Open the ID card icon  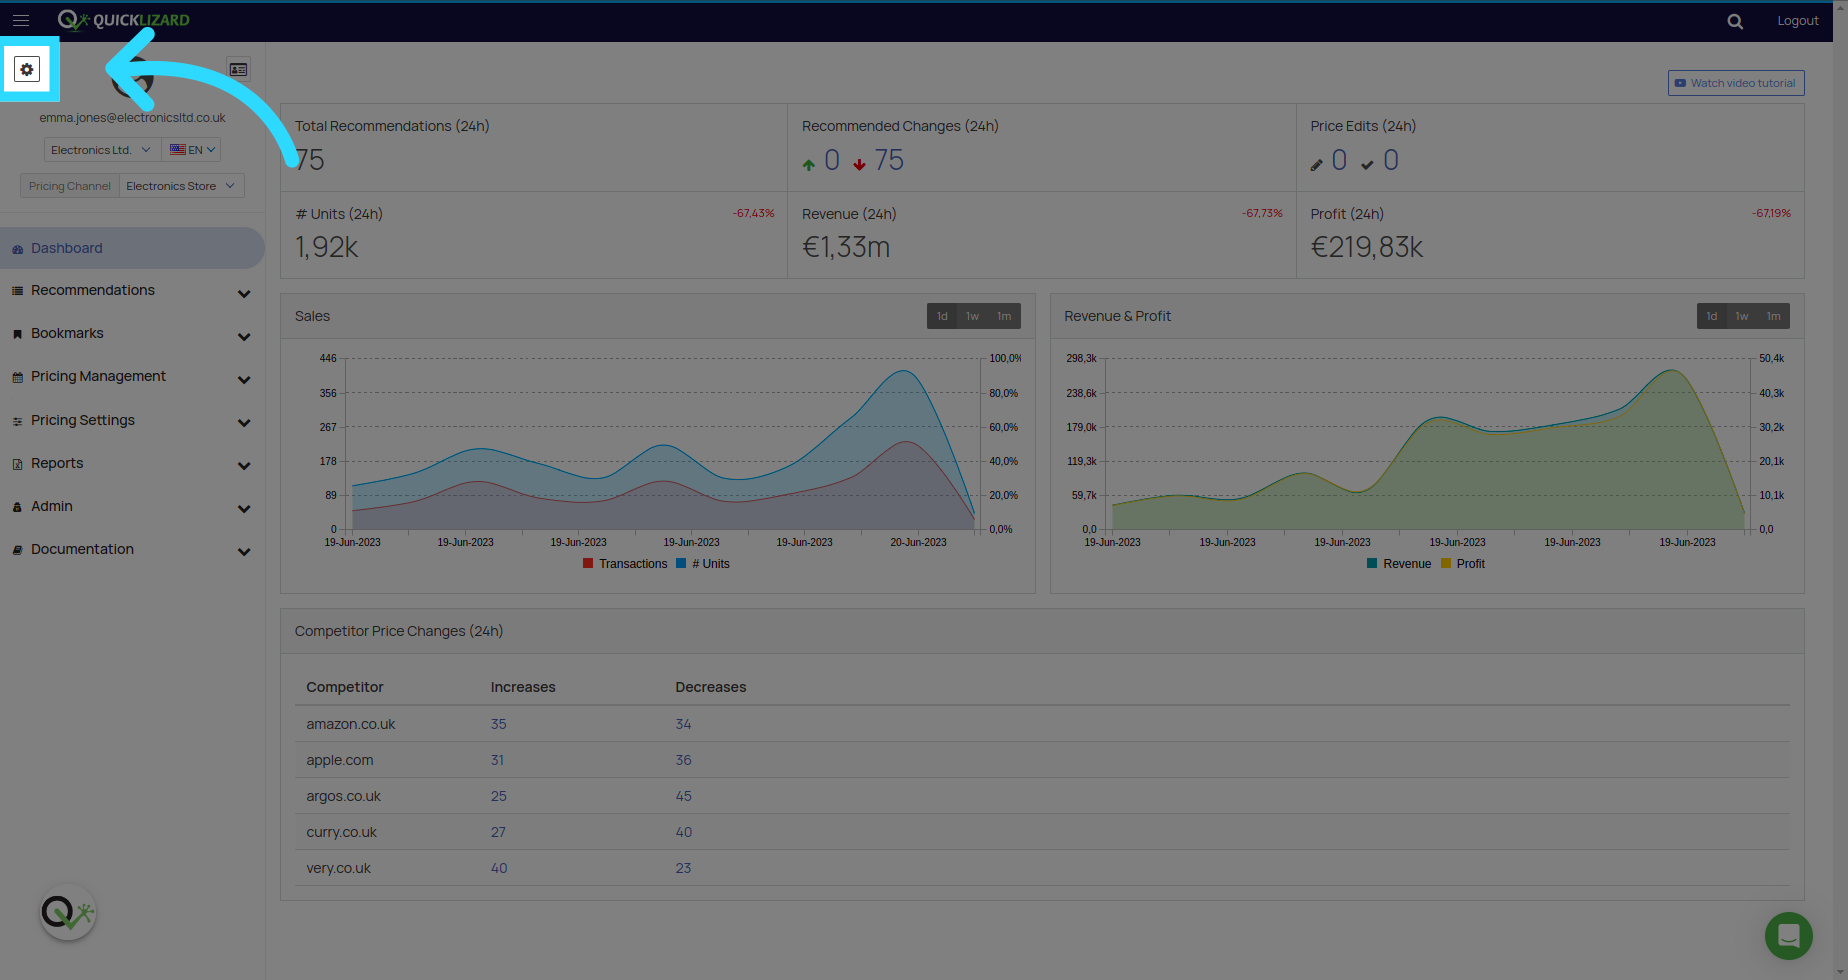point(238,70)
